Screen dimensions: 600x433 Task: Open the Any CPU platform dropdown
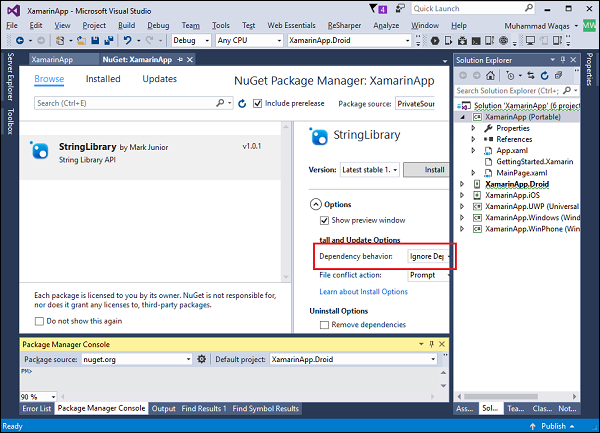pos(249,40)
